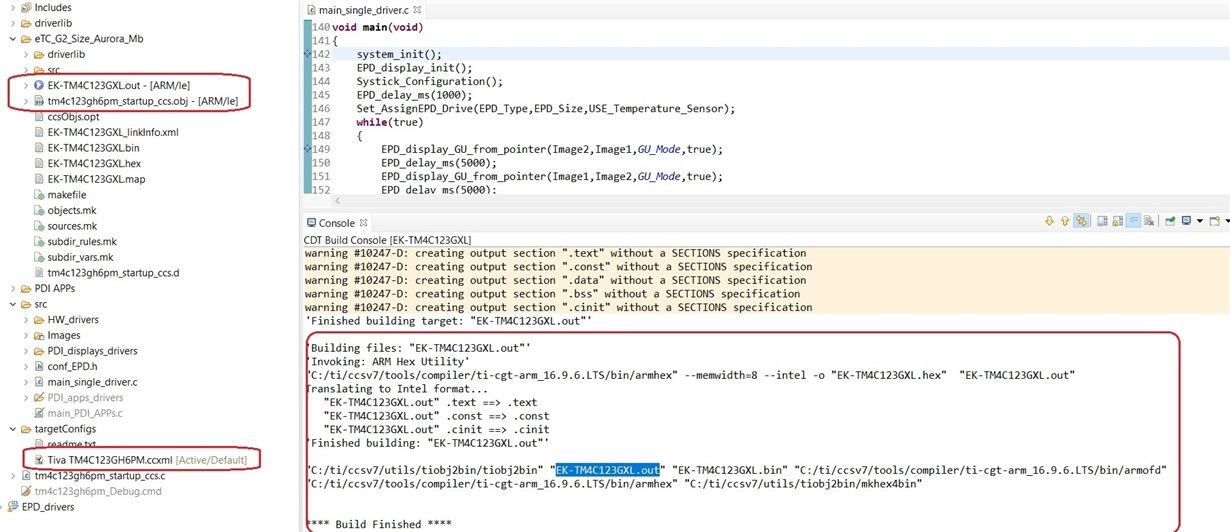
Task: Click main_single_driver.c file icon in tree
Action: click(39, 382)
